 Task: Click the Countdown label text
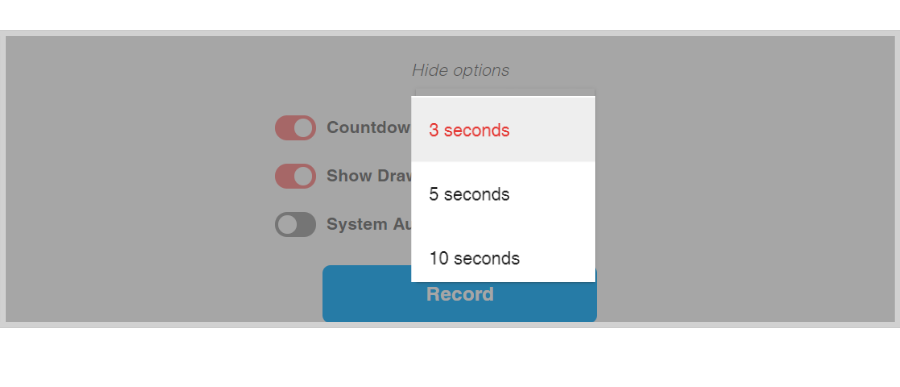[368, 127]
